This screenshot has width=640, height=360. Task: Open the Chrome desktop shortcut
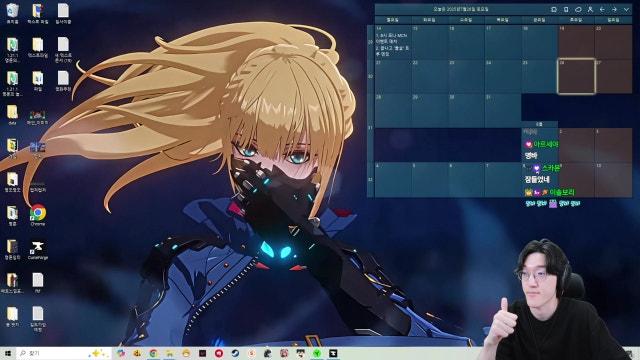[38, 215]
